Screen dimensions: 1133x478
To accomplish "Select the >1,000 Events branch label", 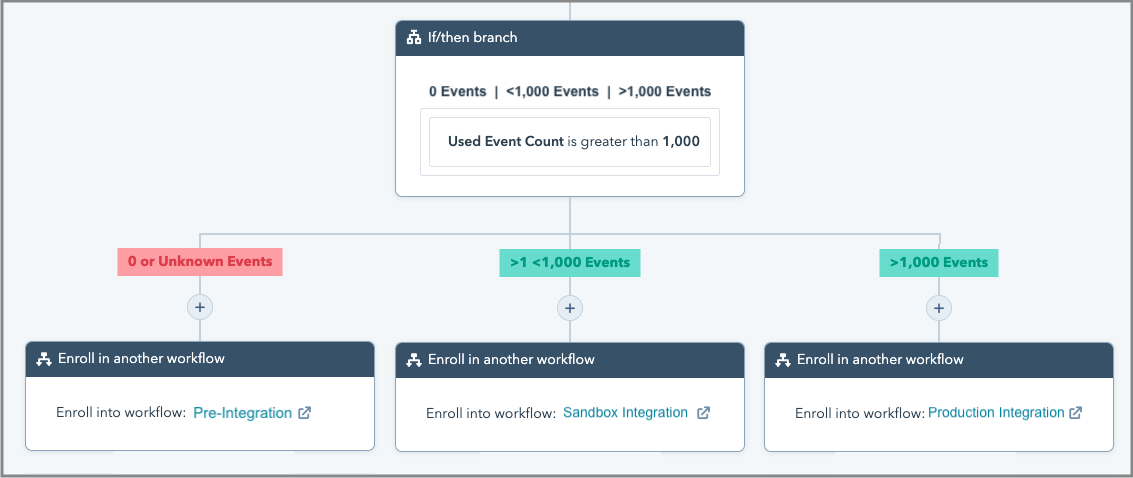I will tap(939, 263).
